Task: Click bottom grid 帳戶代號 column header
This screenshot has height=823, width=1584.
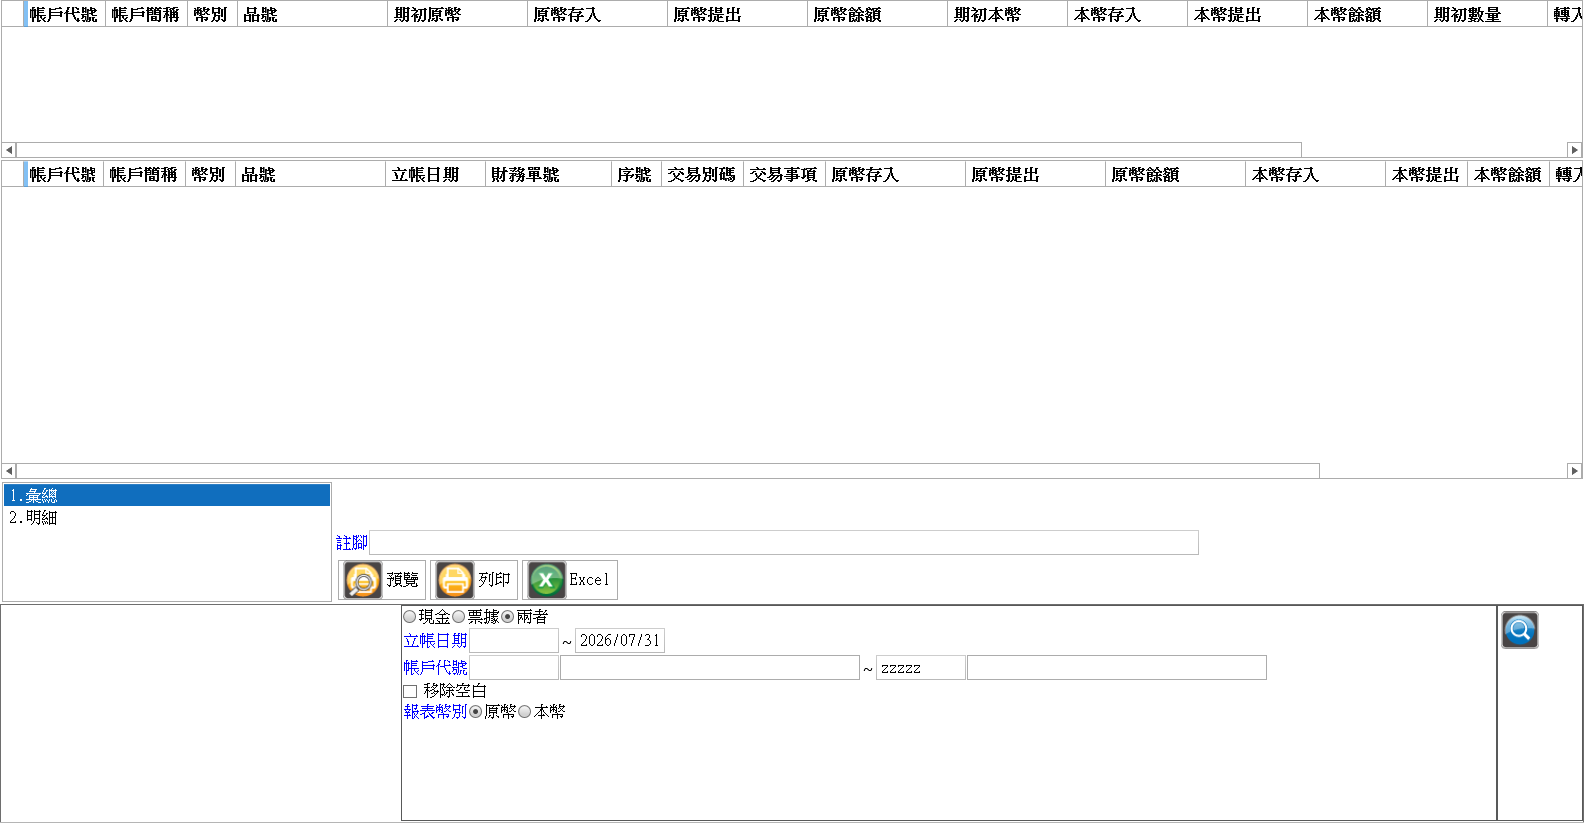Action: point(63,175)
